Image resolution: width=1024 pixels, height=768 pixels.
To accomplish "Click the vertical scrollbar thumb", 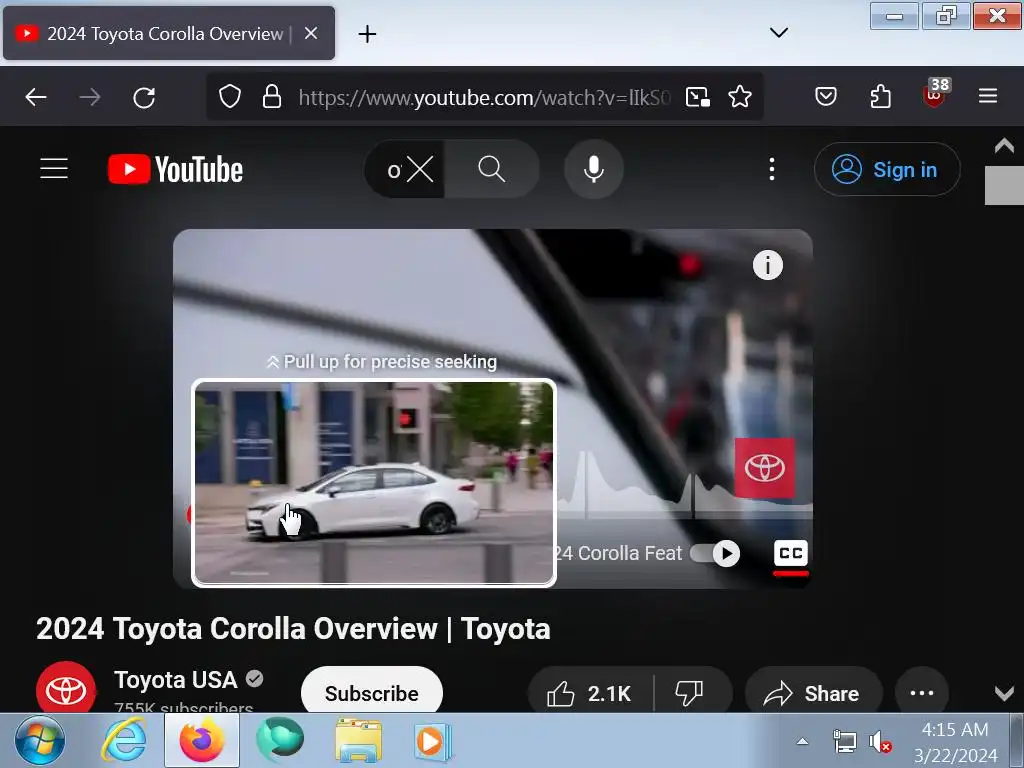I will point(1004,185).
